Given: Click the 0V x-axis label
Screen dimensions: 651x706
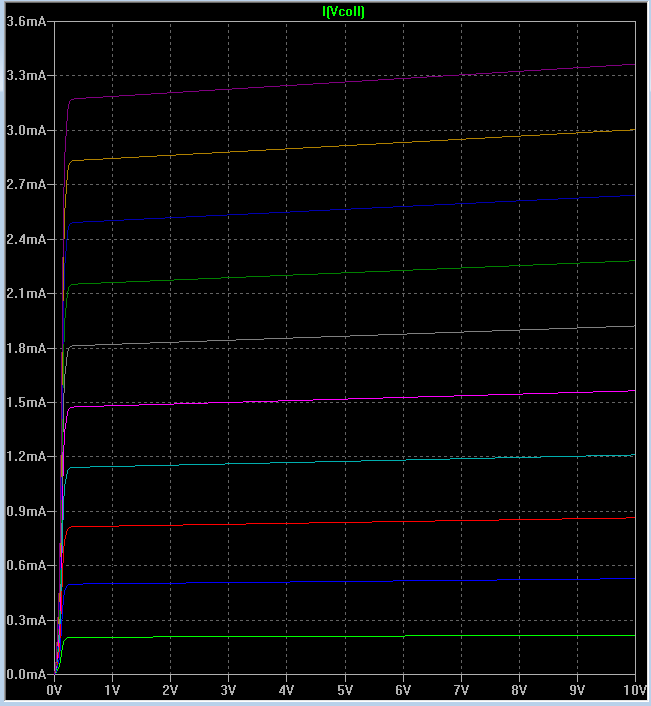Looking at the screenshot, I should coord(54,690).
